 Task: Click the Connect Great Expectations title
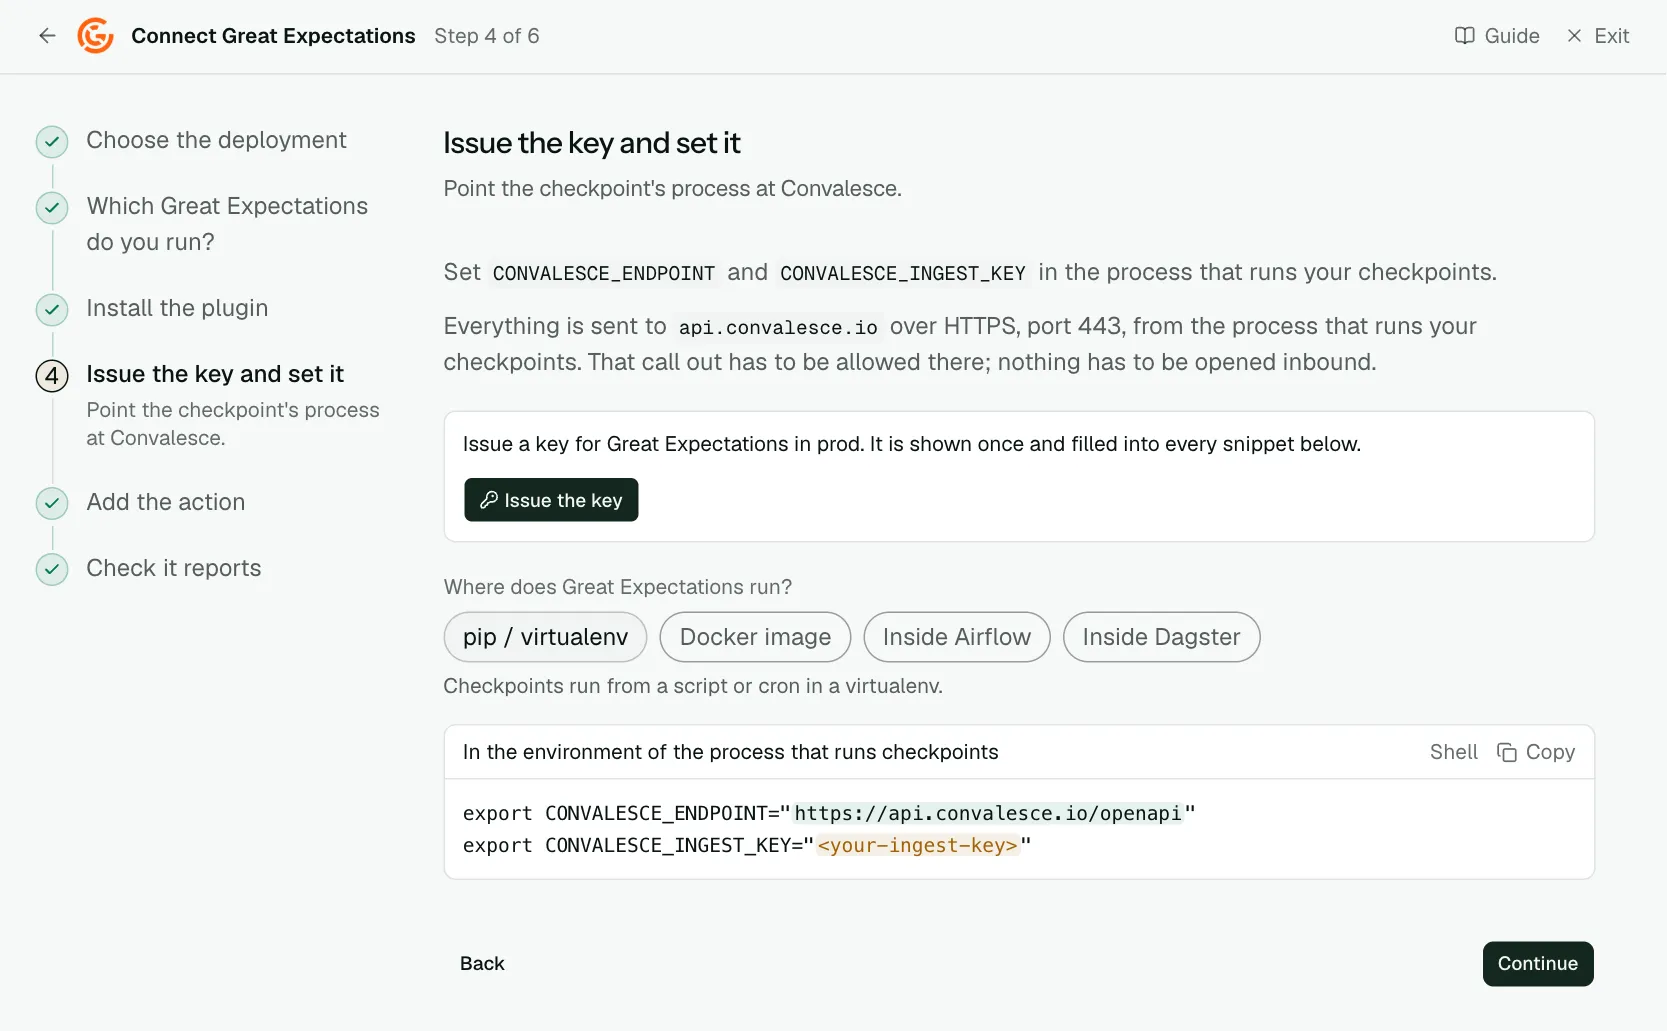click(273, 36)
